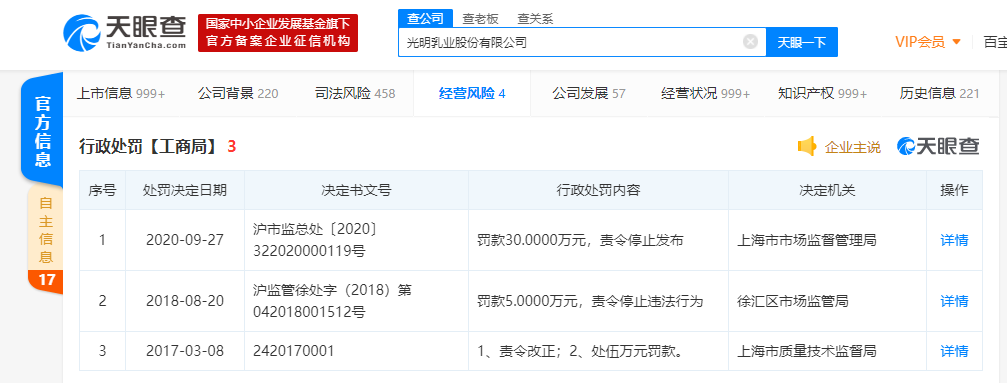Open 详情 for the 2018-08-20 penalty
1007x383 pixels.
[x=954, y=301]
